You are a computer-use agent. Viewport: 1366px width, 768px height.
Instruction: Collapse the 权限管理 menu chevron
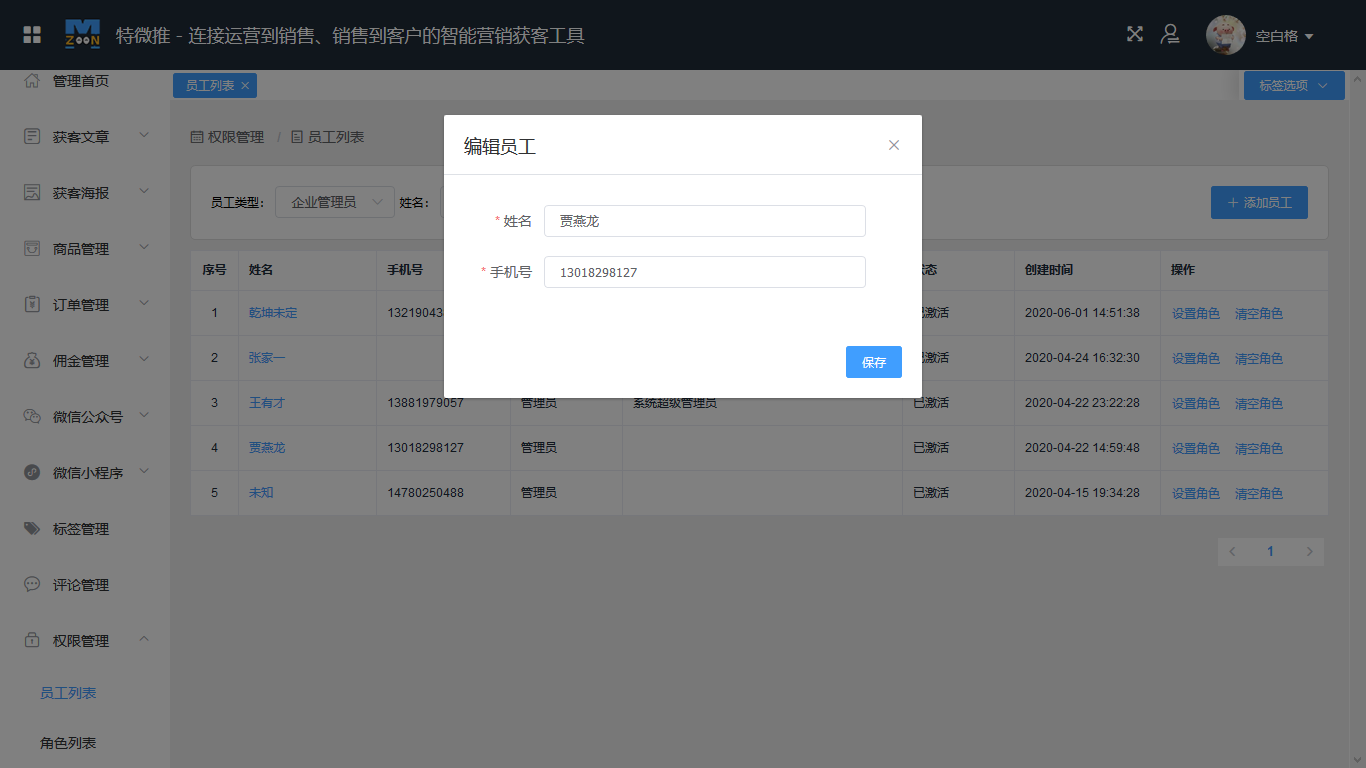[x=144, y=639]
